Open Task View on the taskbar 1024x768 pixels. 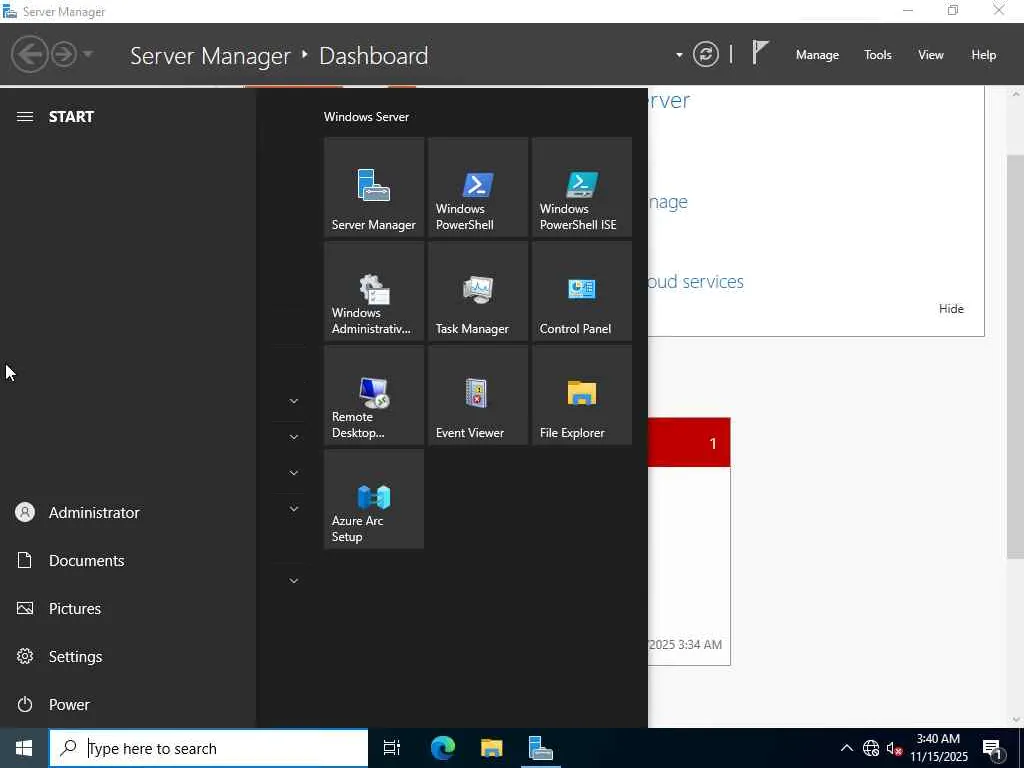tap(392, 748)
